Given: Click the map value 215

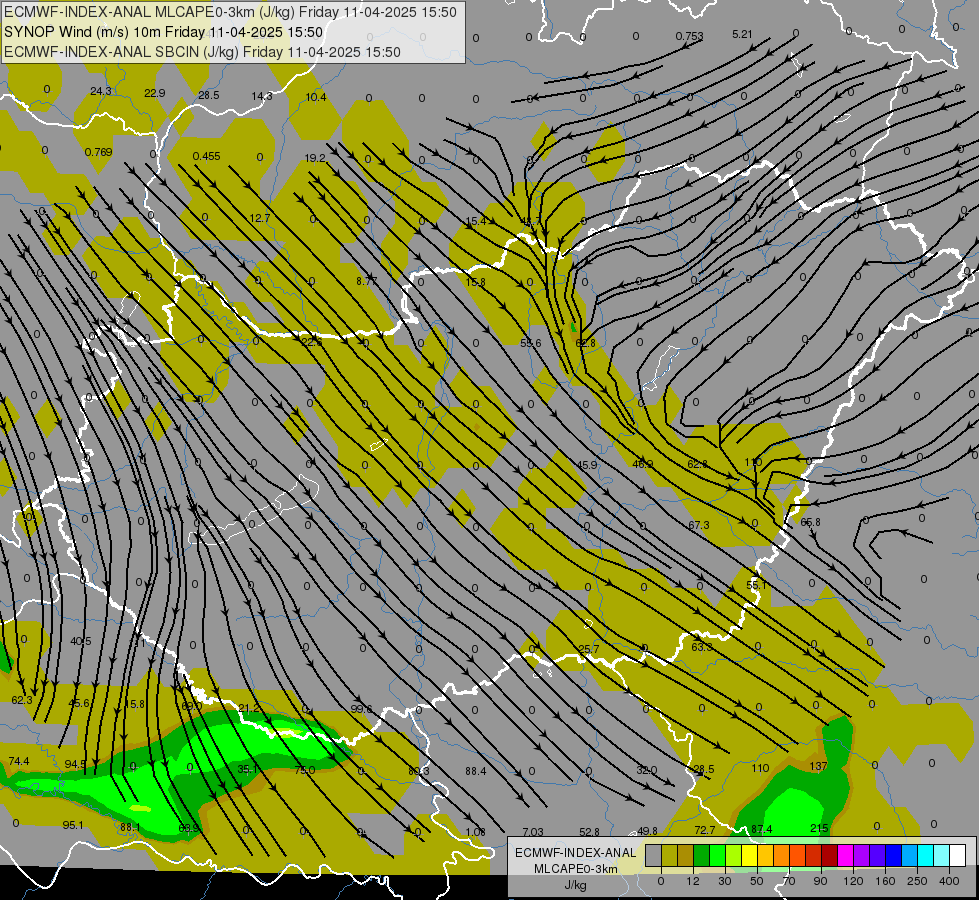Looking at the screenshot, I should pos(819,828).
